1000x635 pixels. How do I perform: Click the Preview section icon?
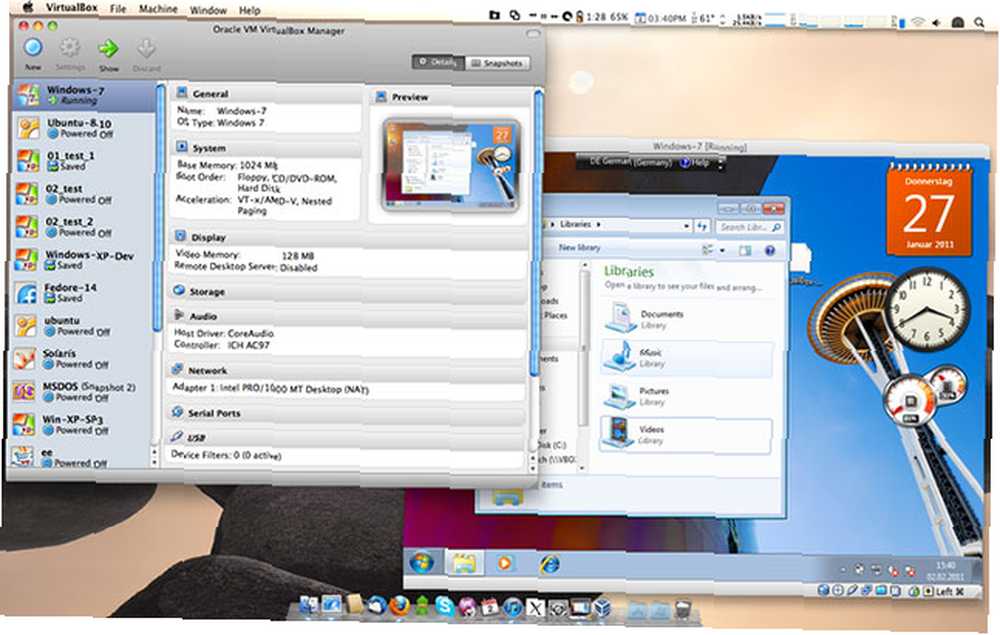click(381, 96)
